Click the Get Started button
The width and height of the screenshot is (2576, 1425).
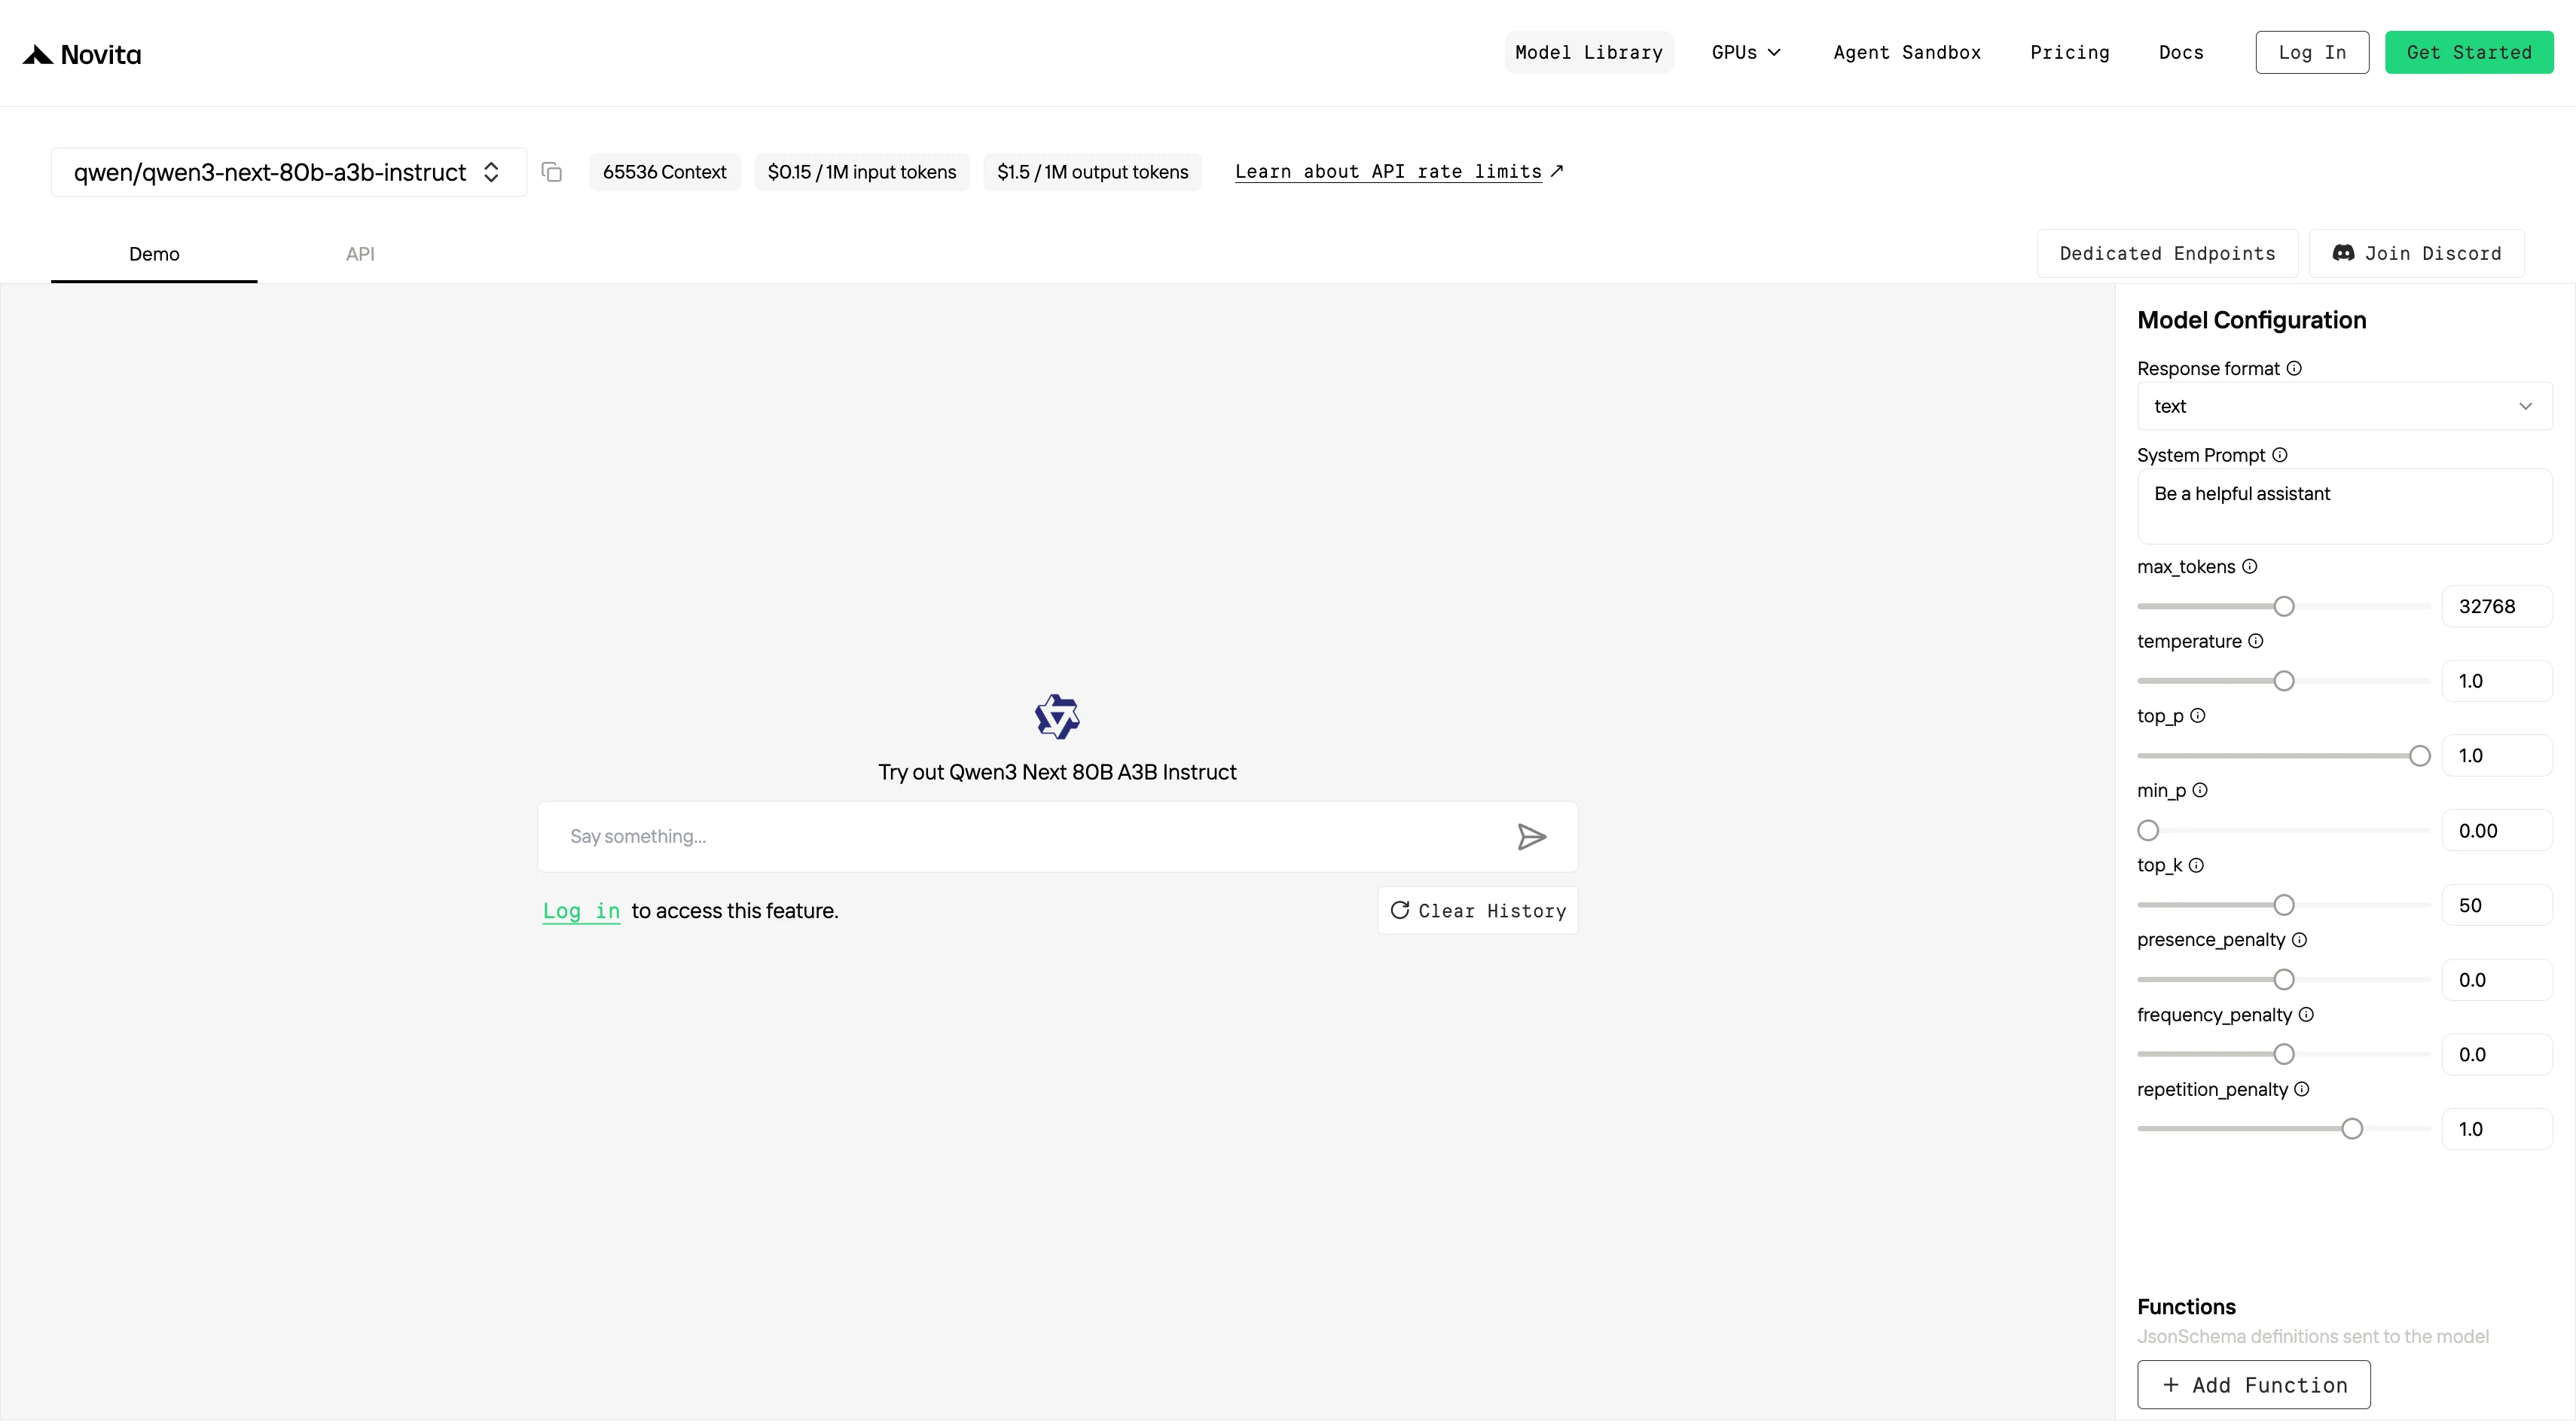click(2469, 52)
